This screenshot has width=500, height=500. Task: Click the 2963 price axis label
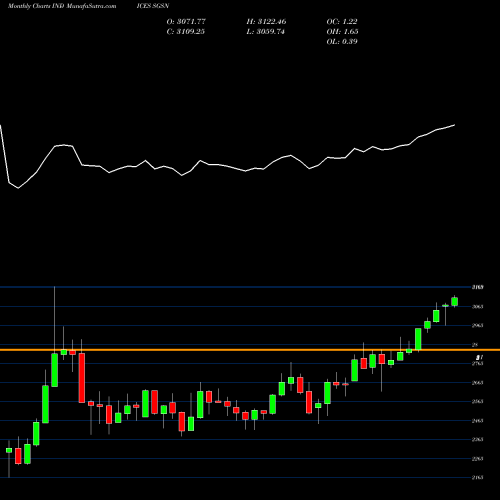coord(477,325)
